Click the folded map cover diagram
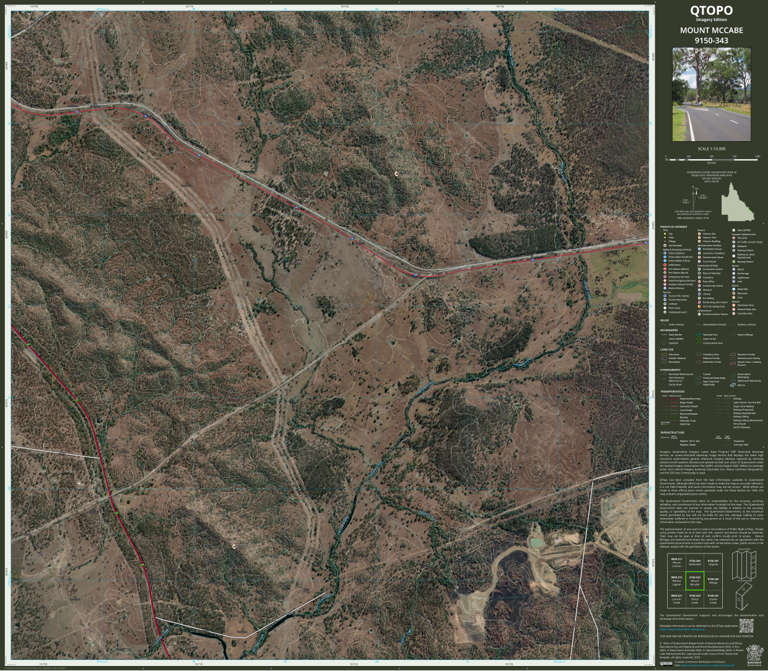Image resolution: width=768 pixels, height=671 pixels. click(743, 596)
